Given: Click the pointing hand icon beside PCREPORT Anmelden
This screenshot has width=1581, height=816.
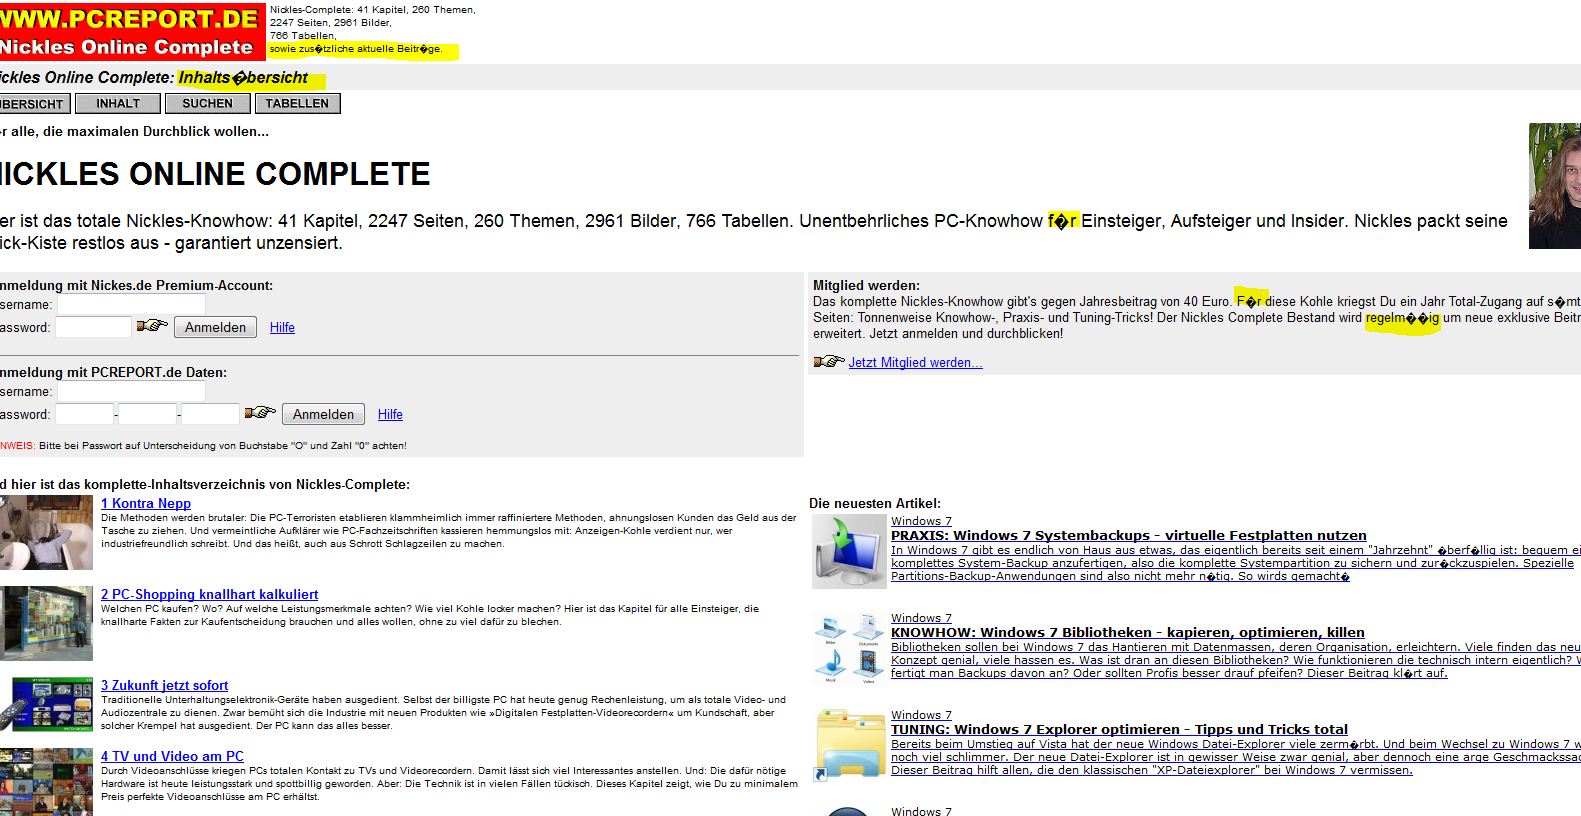Looking at the screenshot, I should coord(260,412).
